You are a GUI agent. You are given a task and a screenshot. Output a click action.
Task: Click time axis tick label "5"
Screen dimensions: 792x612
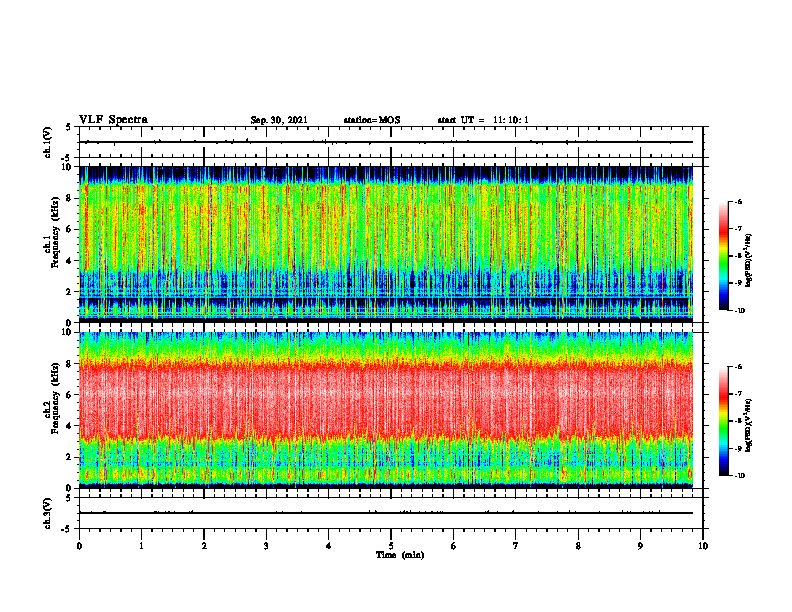click(391, 546)
